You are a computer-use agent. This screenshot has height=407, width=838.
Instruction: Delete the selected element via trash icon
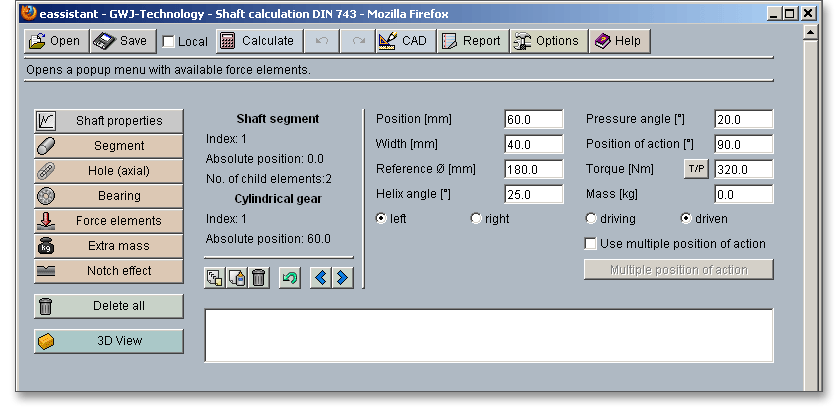(x=258, y=277)
